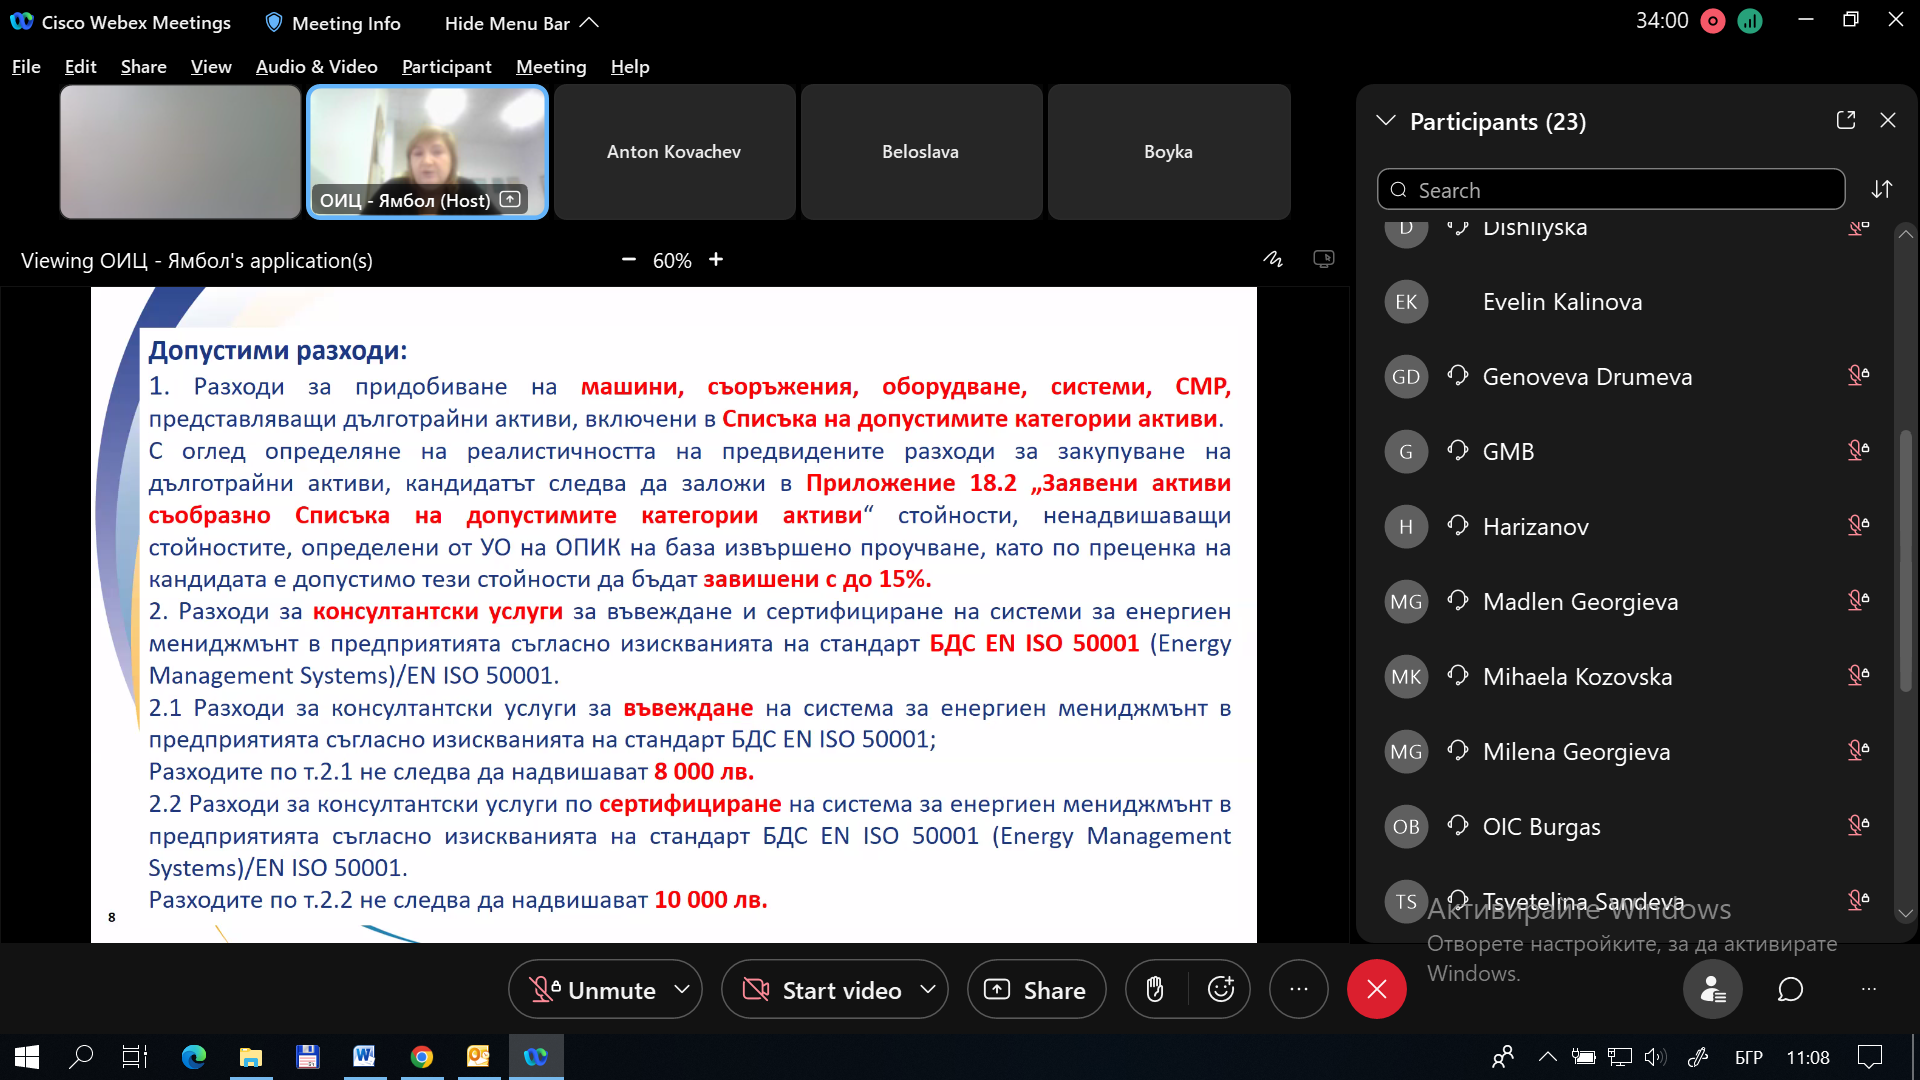The image size is (1920, 1080).
Task: Click Hide Menu Bar toggle
Action: tap(521, 22)
